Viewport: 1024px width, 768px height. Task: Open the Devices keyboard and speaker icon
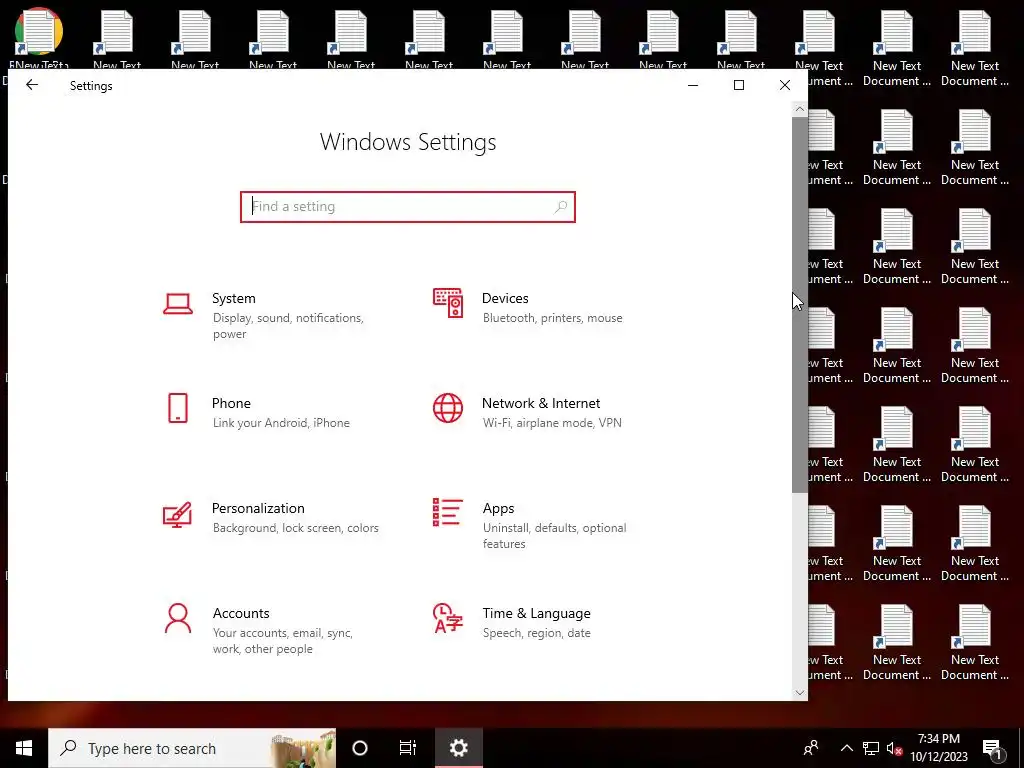tap(448, 303)
